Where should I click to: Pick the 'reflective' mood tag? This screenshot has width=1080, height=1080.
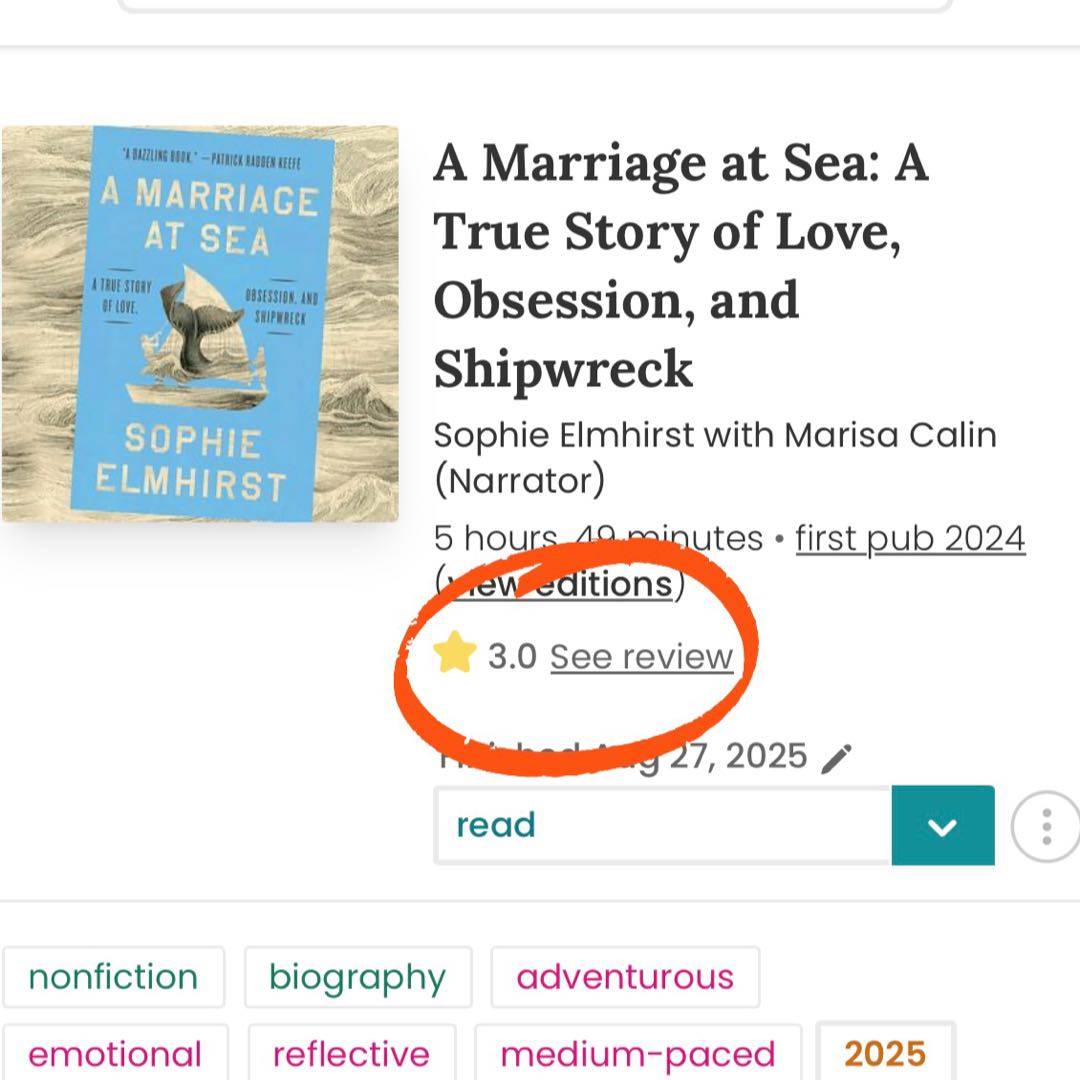[351, 1053]
